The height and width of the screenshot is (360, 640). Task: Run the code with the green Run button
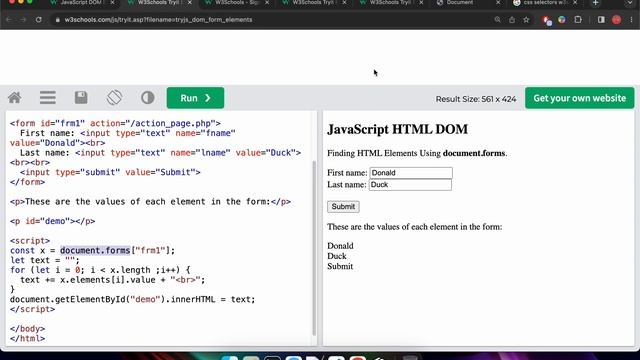point(195,98)
